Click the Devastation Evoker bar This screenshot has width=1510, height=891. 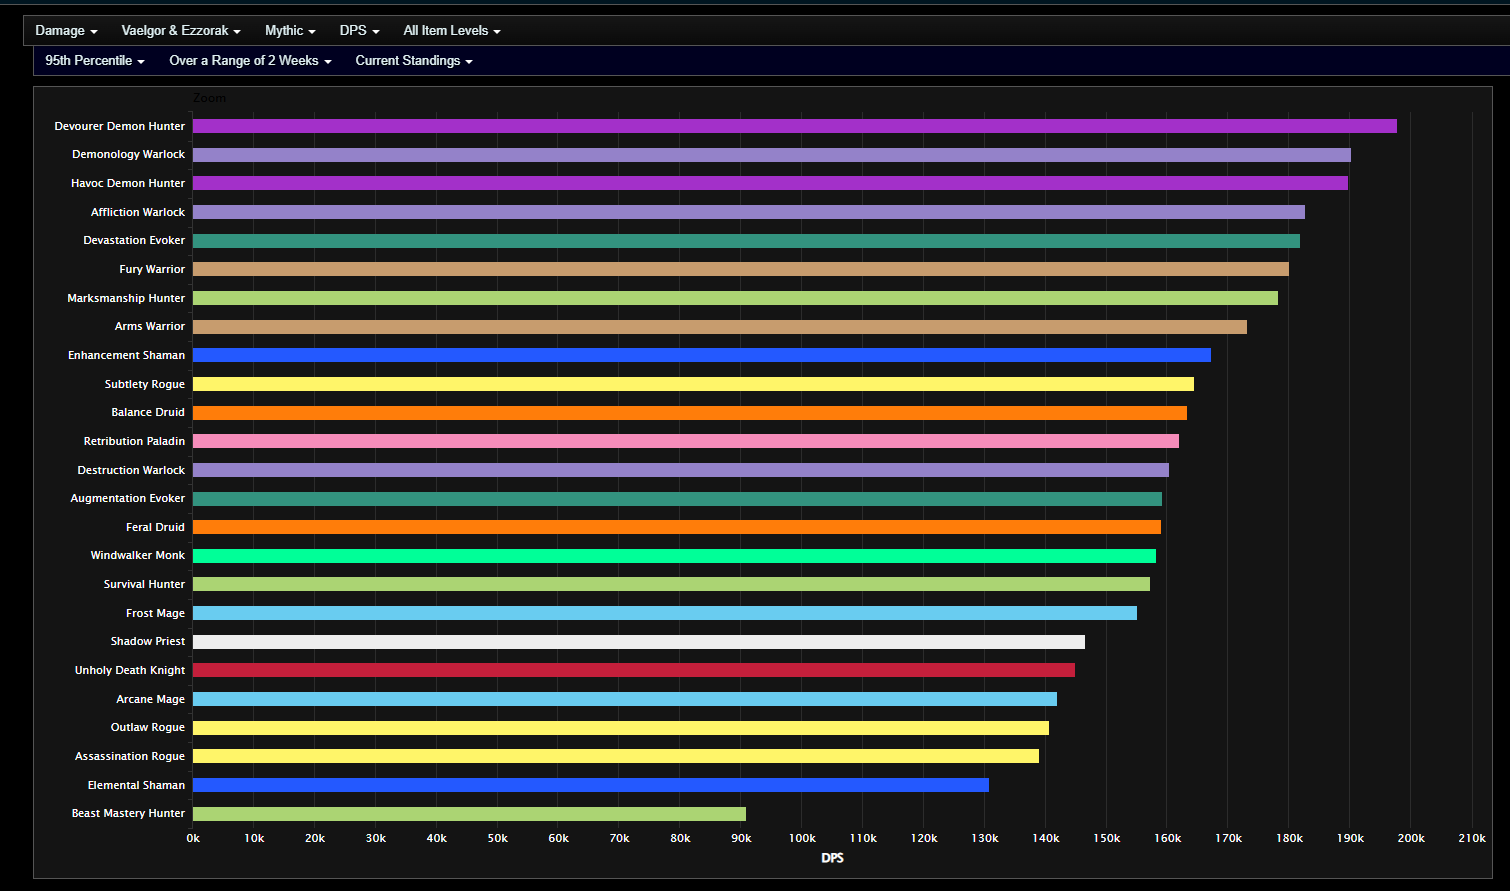(746, 241)
